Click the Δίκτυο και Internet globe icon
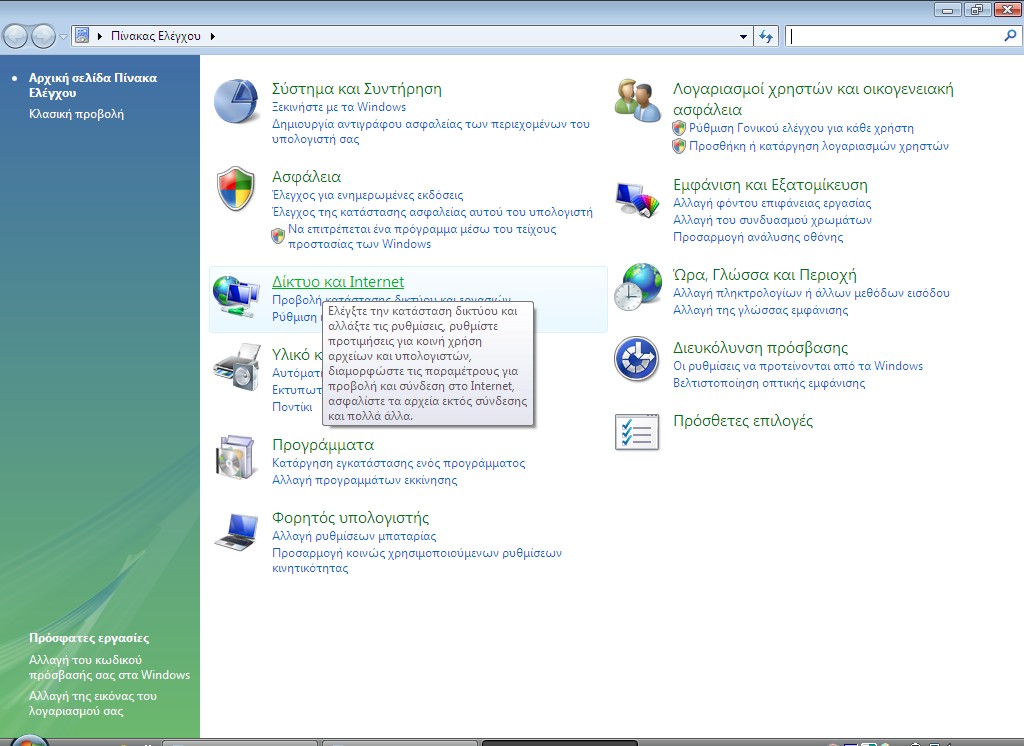 pos(236,297)
